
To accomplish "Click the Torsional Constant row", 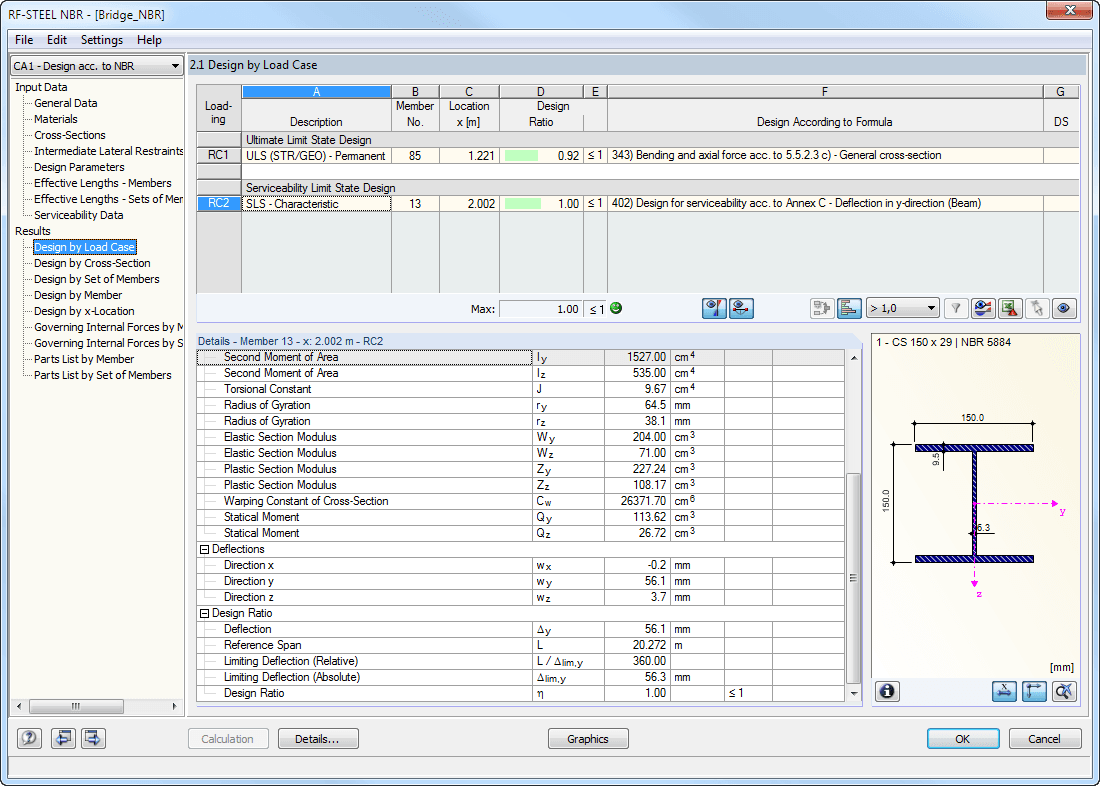I will point(521,389).
